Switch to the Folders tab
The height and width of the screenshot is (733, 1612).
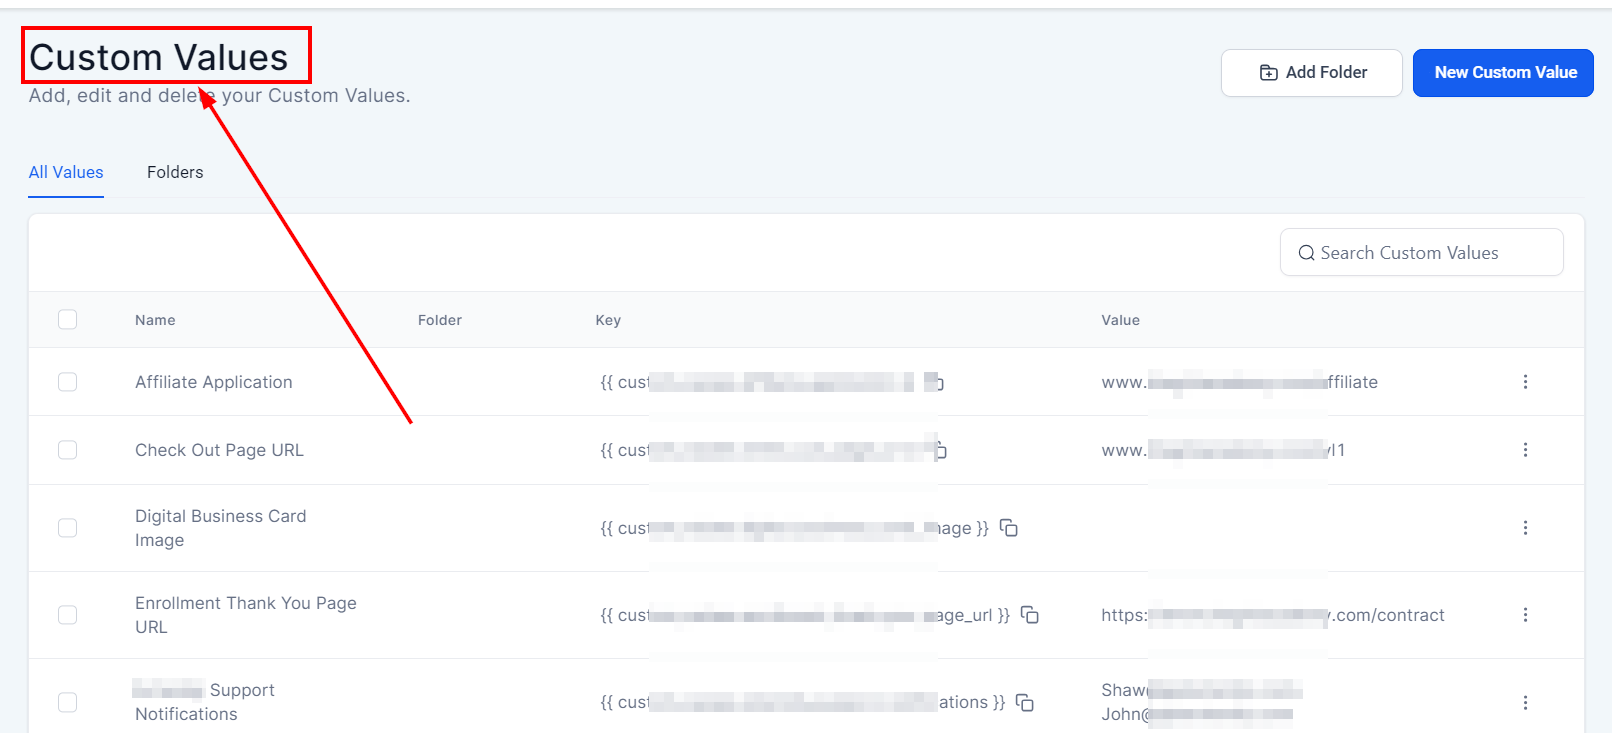coord(175,172)
